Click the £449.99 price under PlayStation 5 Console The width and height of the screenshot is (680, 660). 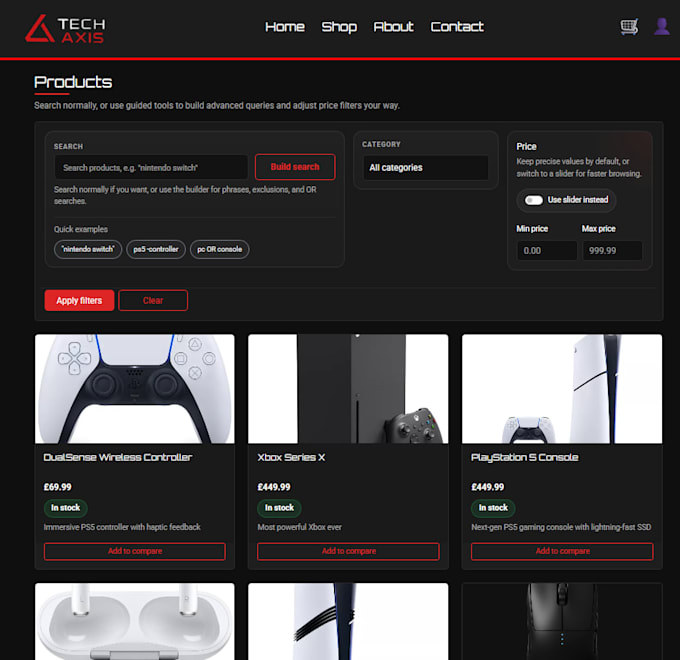click(487, 487)
